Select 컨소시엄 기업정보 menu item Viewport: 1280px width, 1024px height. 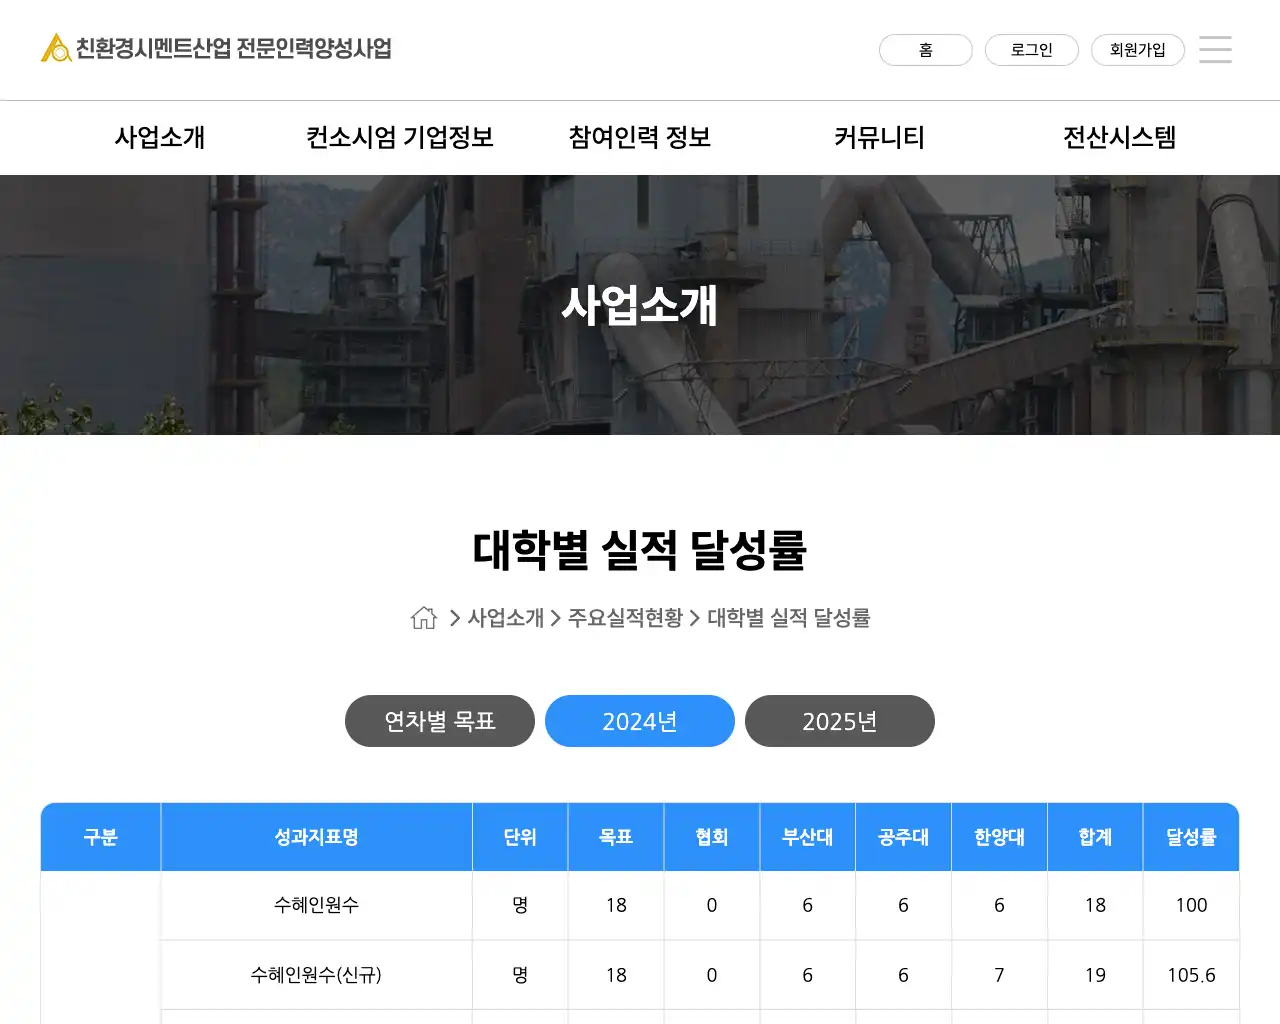pyautogui.click(x=400, y=137)
